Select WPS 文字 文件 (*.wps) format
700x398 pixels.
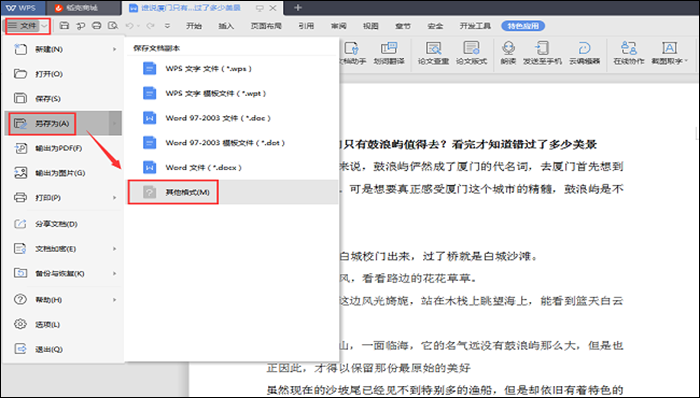click(x=232, y=68)
